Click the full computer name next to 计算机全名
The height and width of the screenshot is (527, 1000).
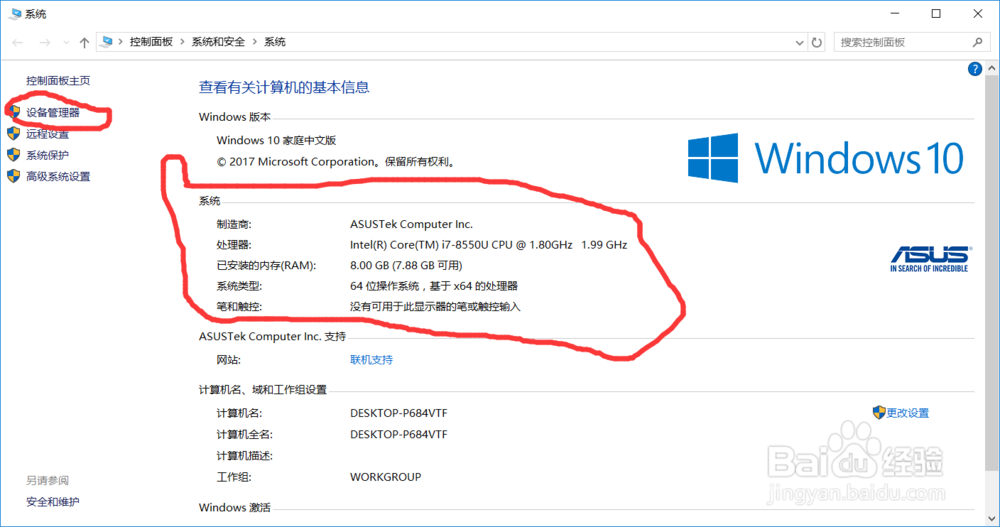click(399, 434)
